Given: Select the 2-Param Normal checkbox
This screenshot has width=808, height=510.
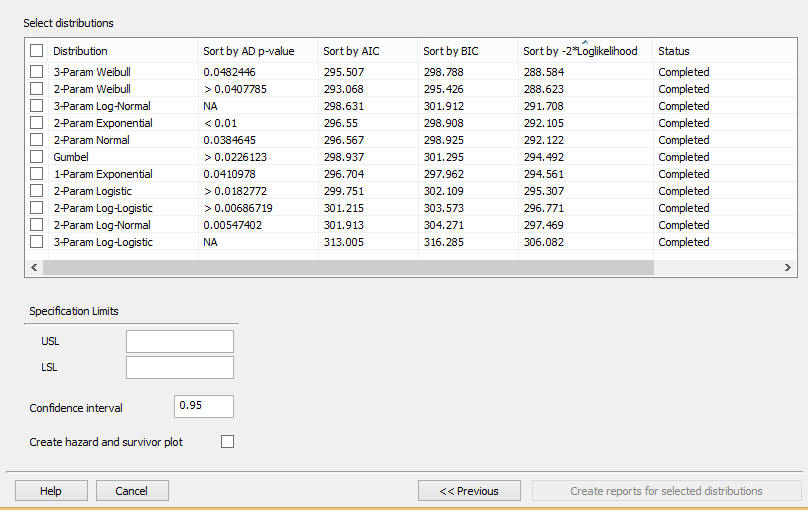Looking at the screenshot, I should point(37,140).
